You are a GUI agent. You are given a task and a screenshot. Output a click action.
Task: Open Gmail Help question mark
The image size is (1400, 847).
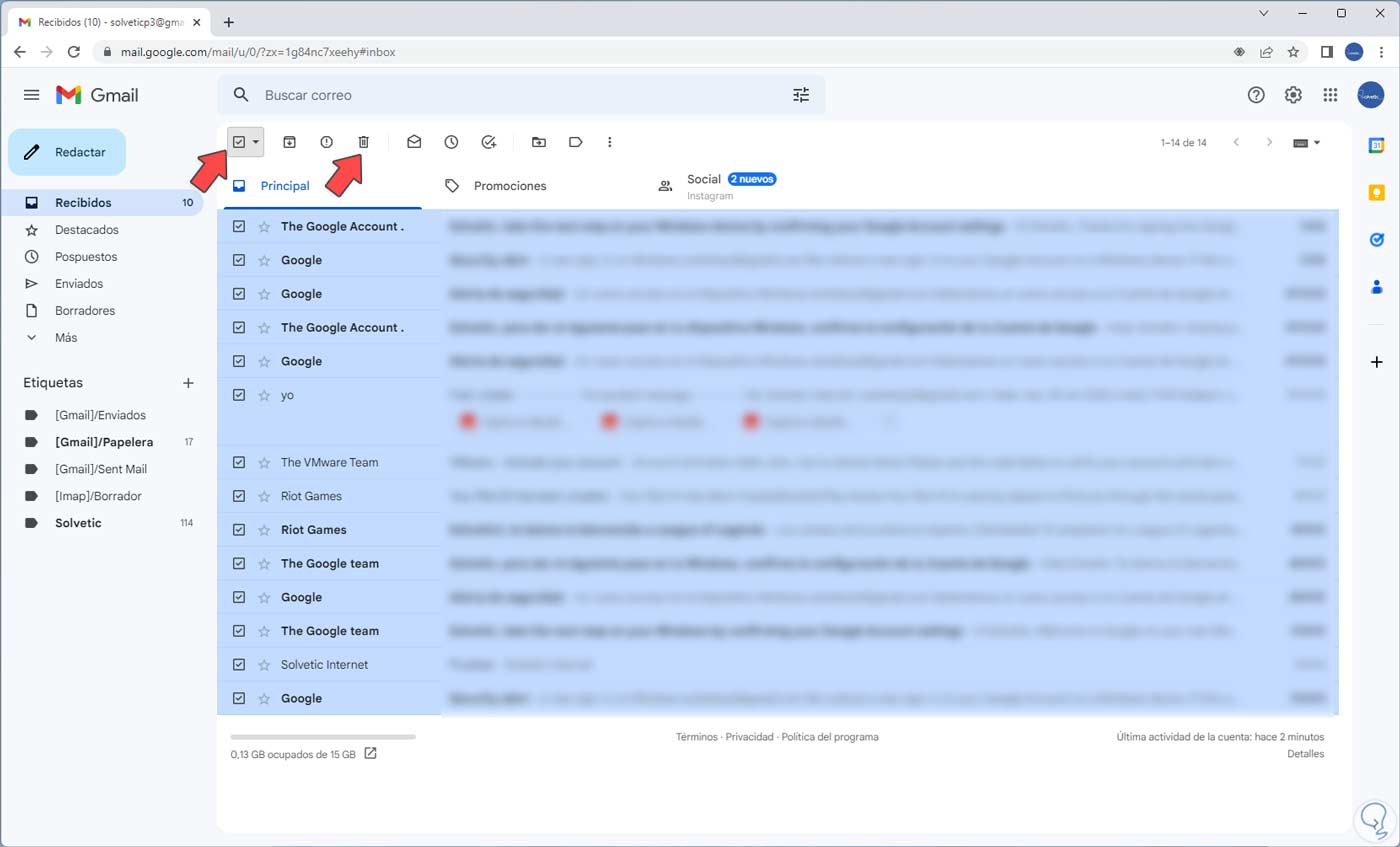tap(1256, 95)
